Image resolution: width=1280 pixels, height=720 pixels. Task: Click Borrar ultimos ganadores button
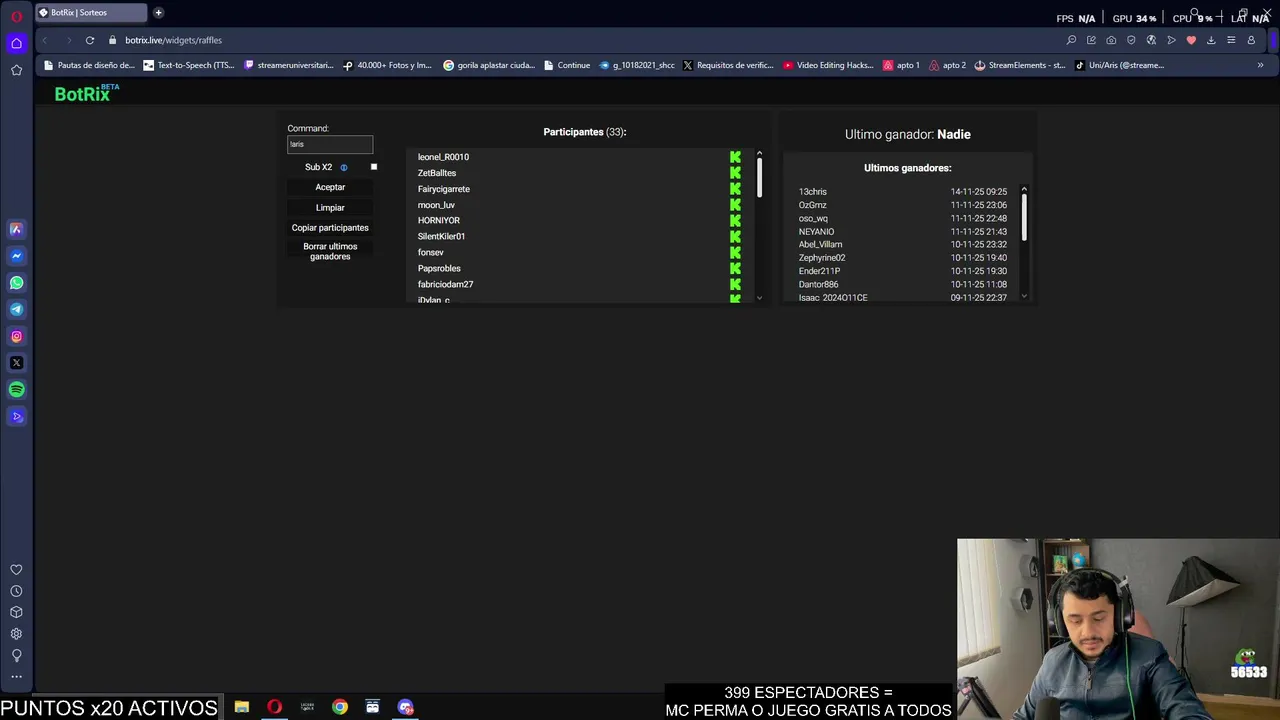330,251
